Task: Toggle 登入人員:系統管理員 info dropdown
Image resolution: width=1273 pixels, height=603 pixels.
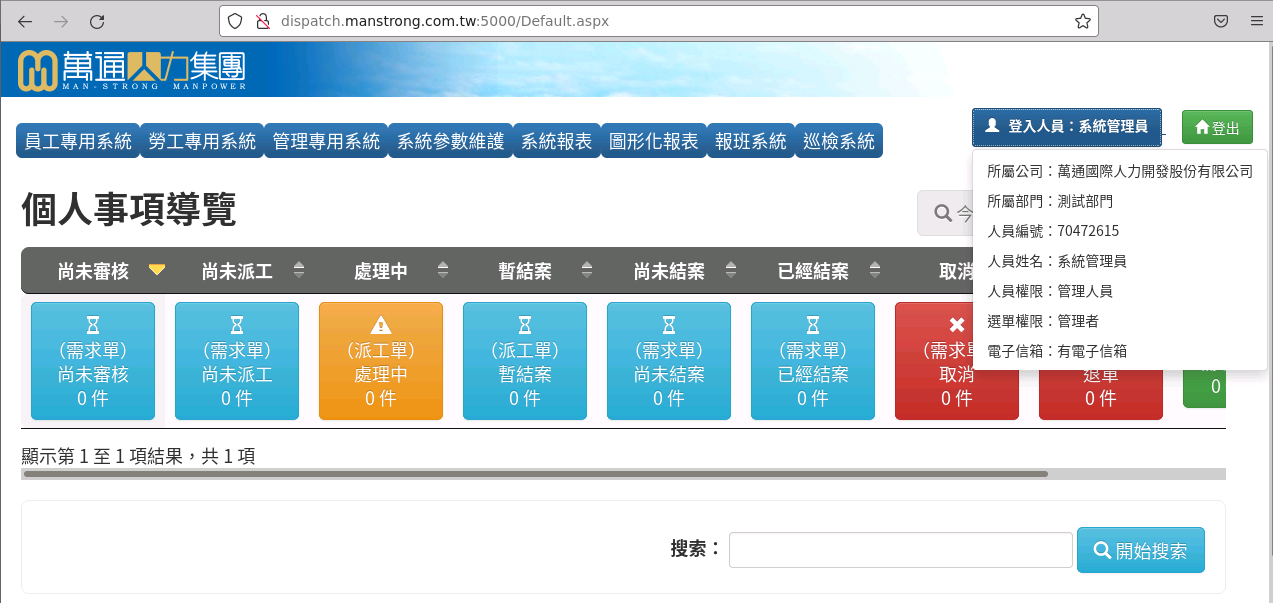Action: [1067, 127]
